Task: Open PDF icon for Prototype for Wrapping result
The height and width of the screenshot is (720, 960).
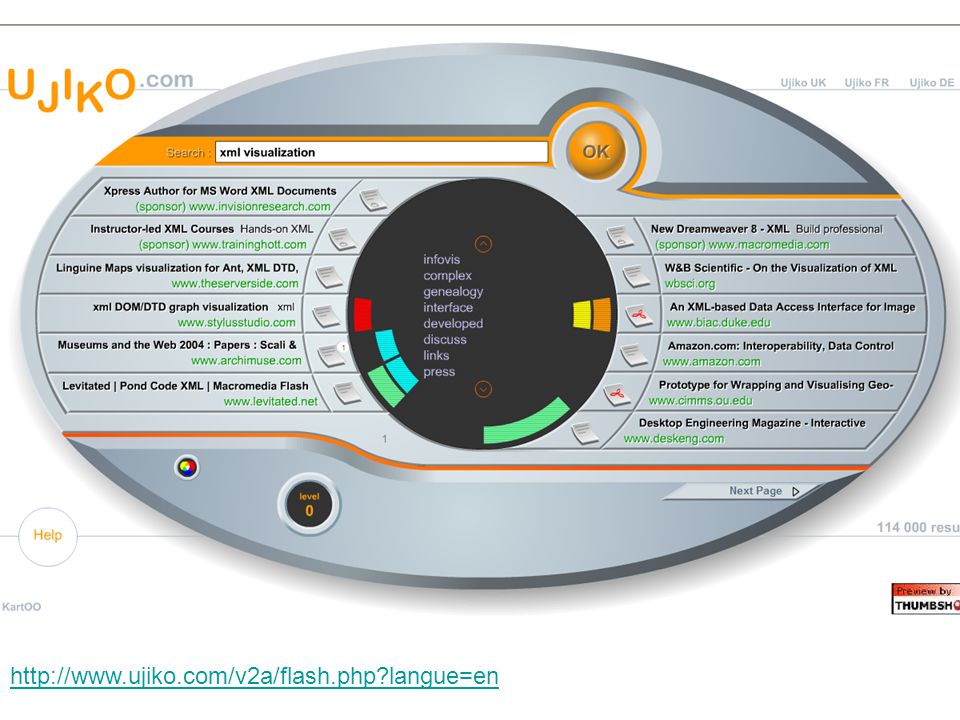Action: click(x=617, y=394)
